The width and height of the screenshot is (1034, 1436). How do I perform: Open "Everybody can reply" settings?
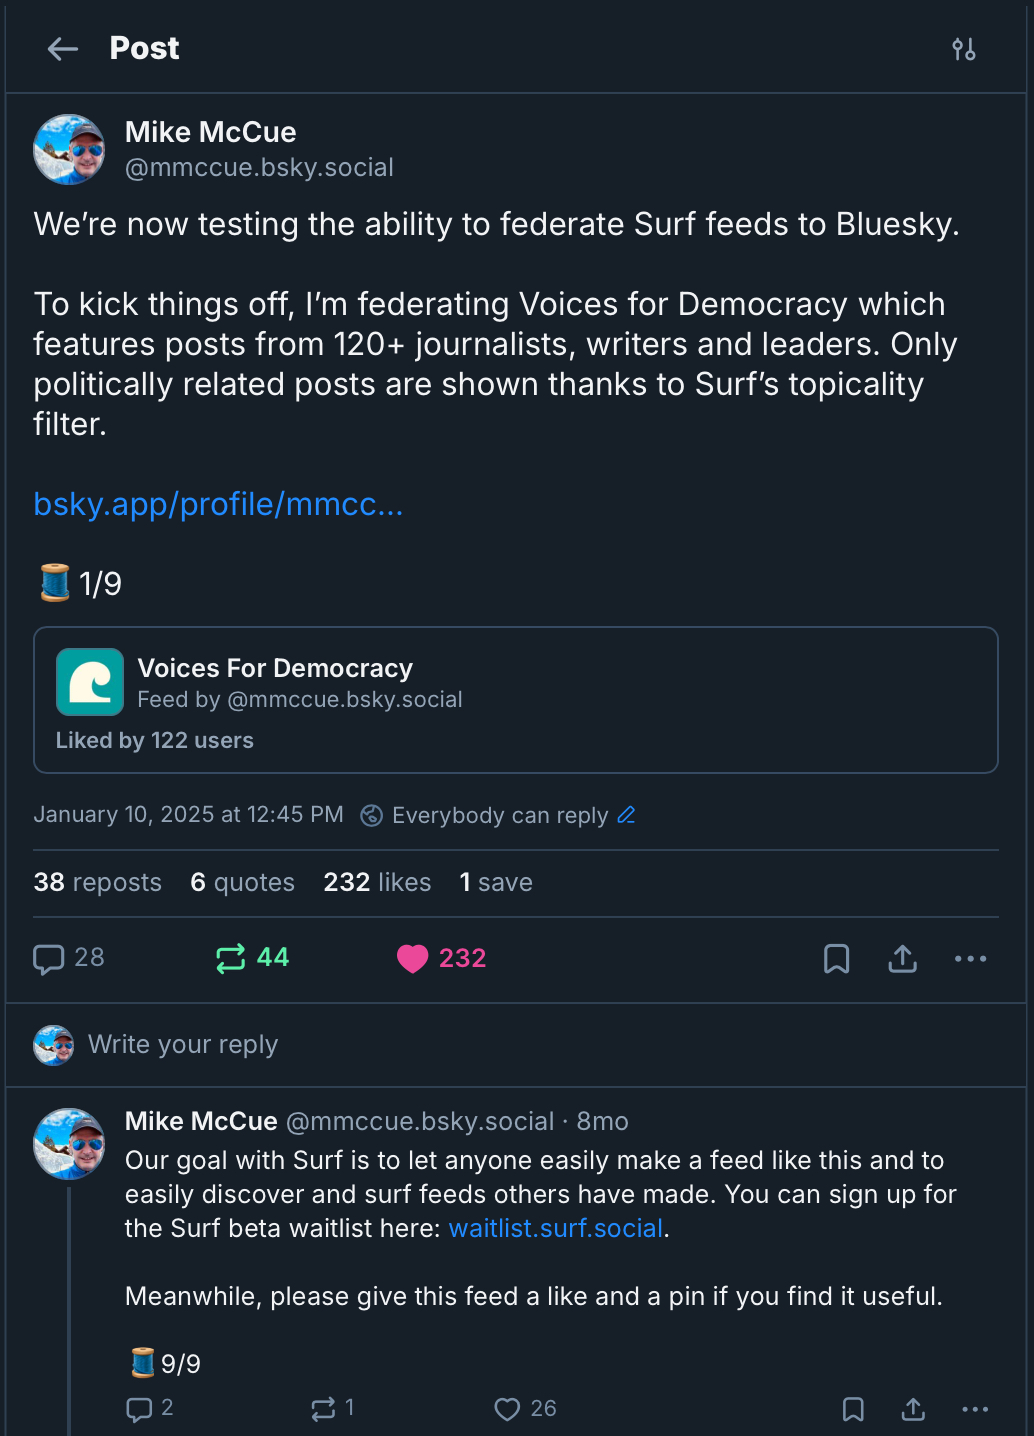499,815
